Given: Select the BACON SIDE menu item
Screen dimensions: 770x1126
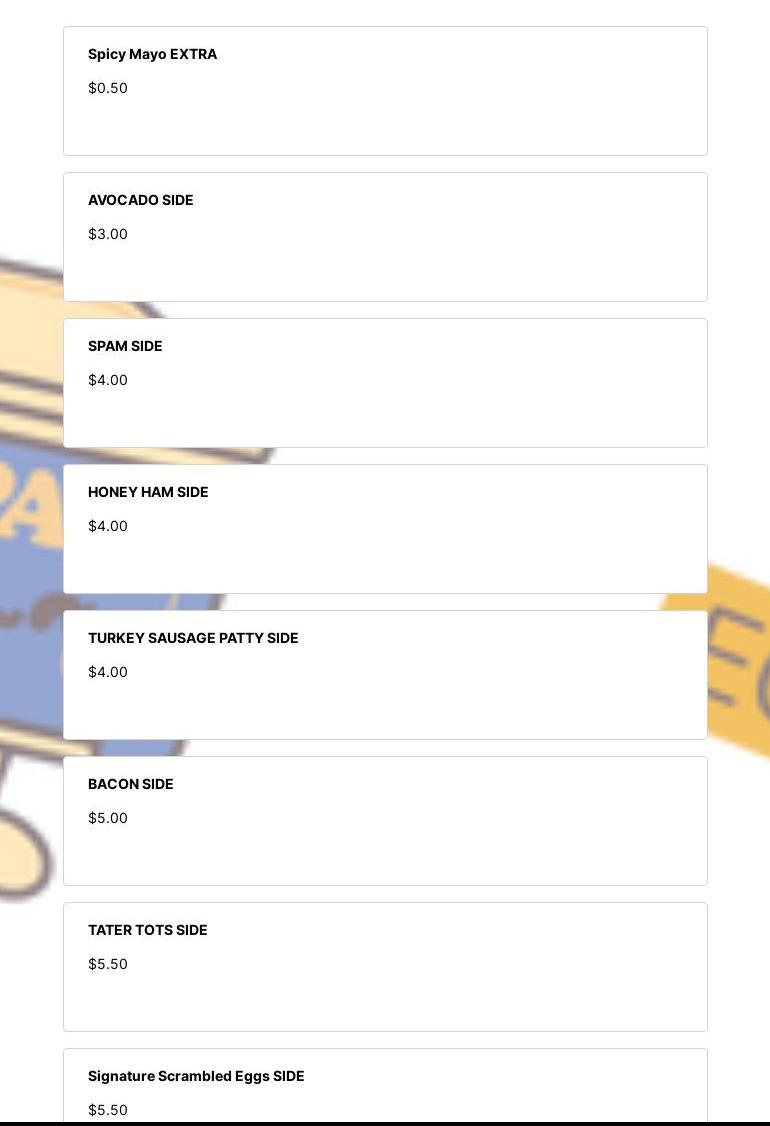Looking at the screenshot, I should (x=131, y=785).
